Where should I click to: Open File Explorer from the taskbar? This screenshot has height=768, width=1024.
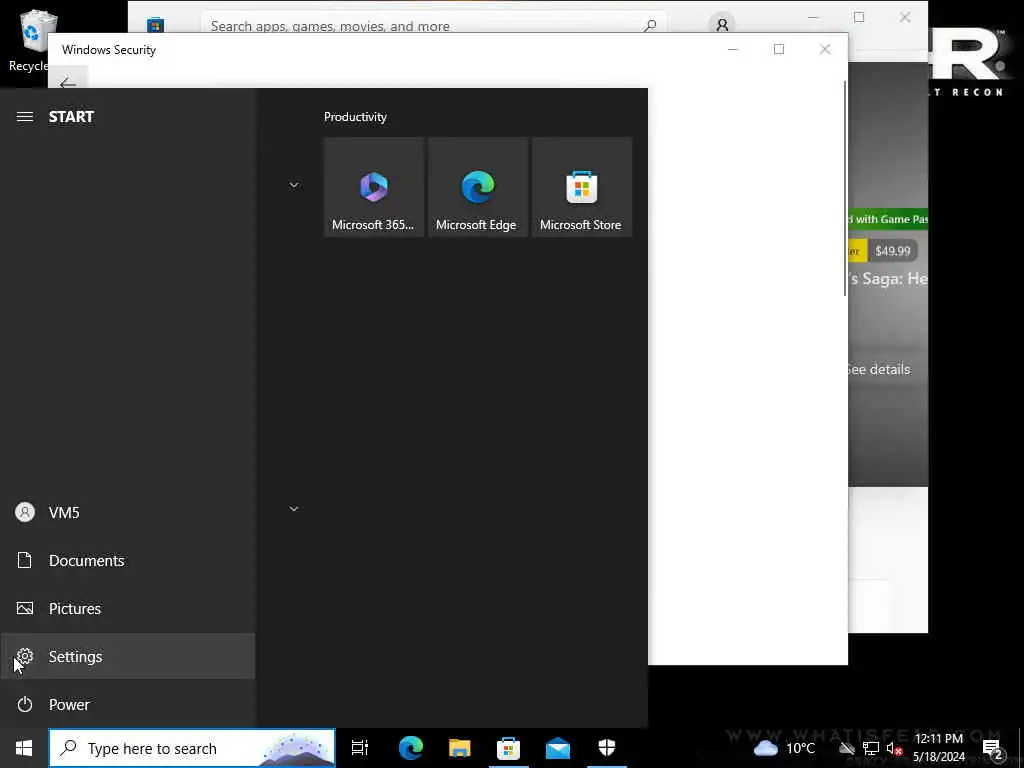pos(460,748)
